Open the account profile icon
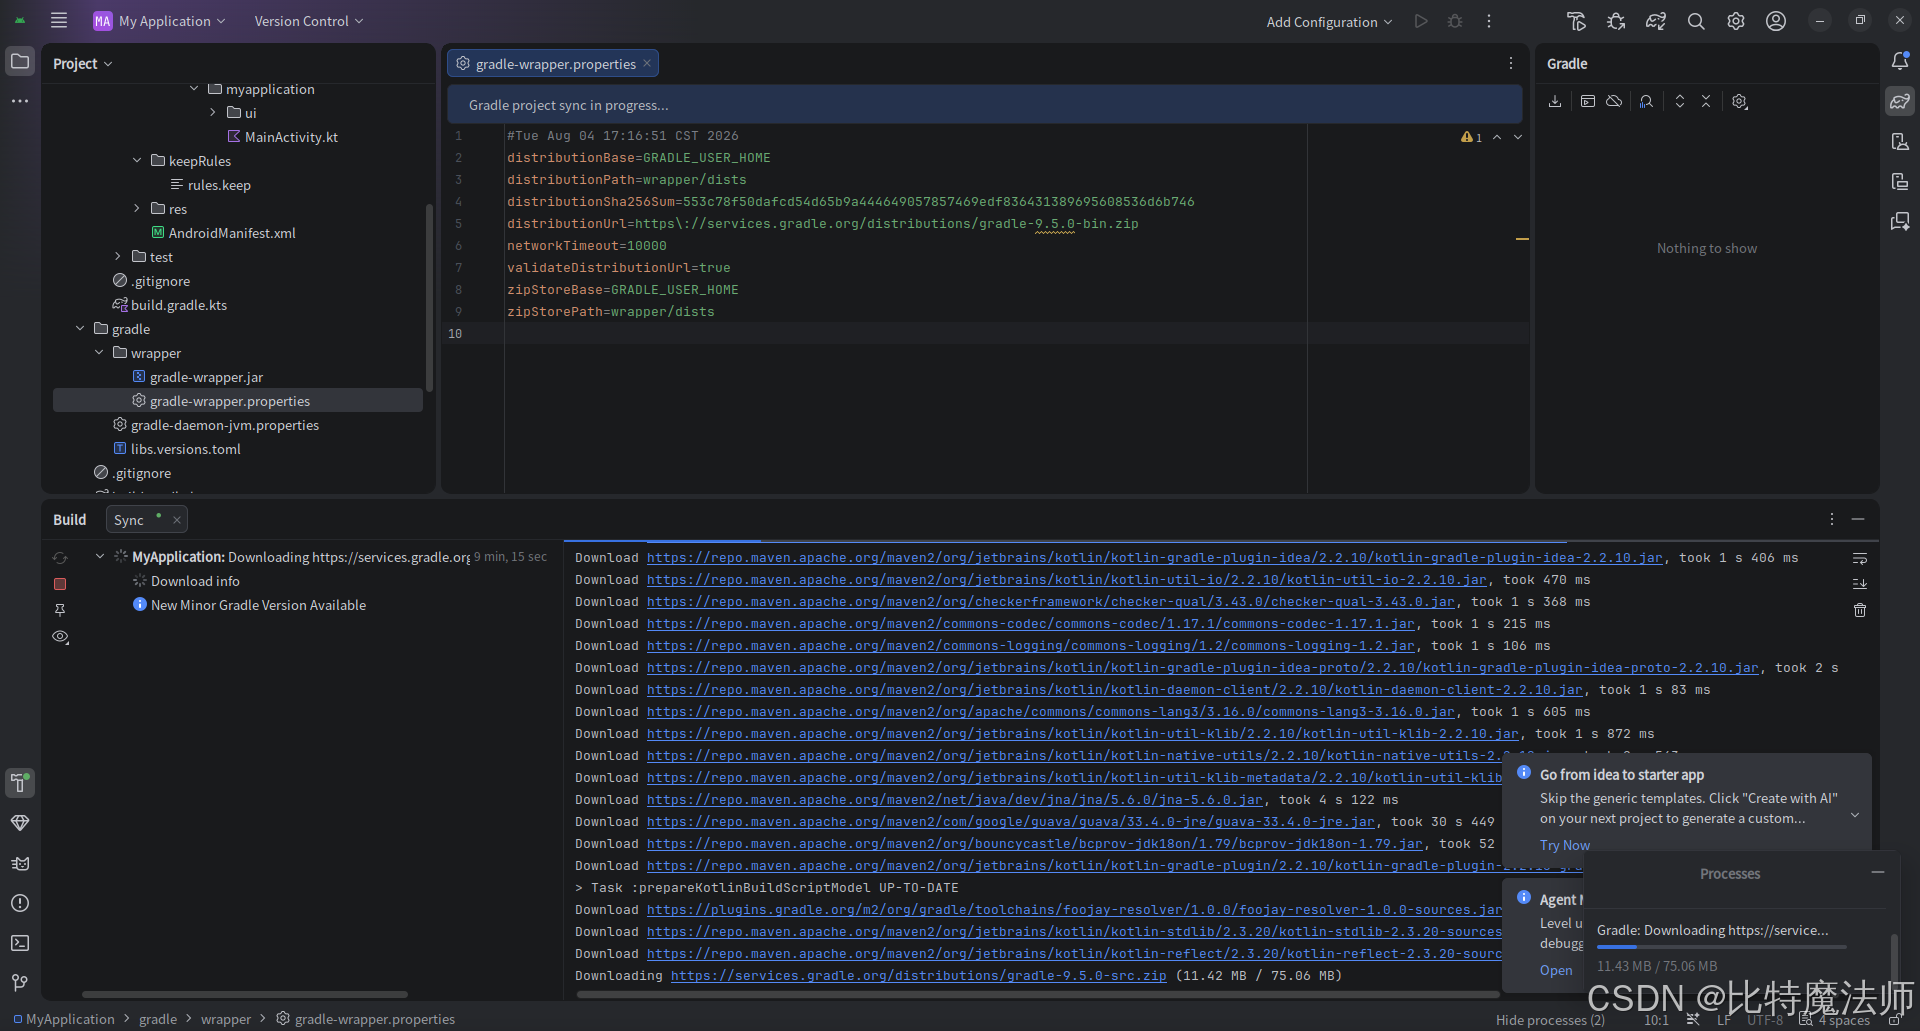 tap(1776, 21)
